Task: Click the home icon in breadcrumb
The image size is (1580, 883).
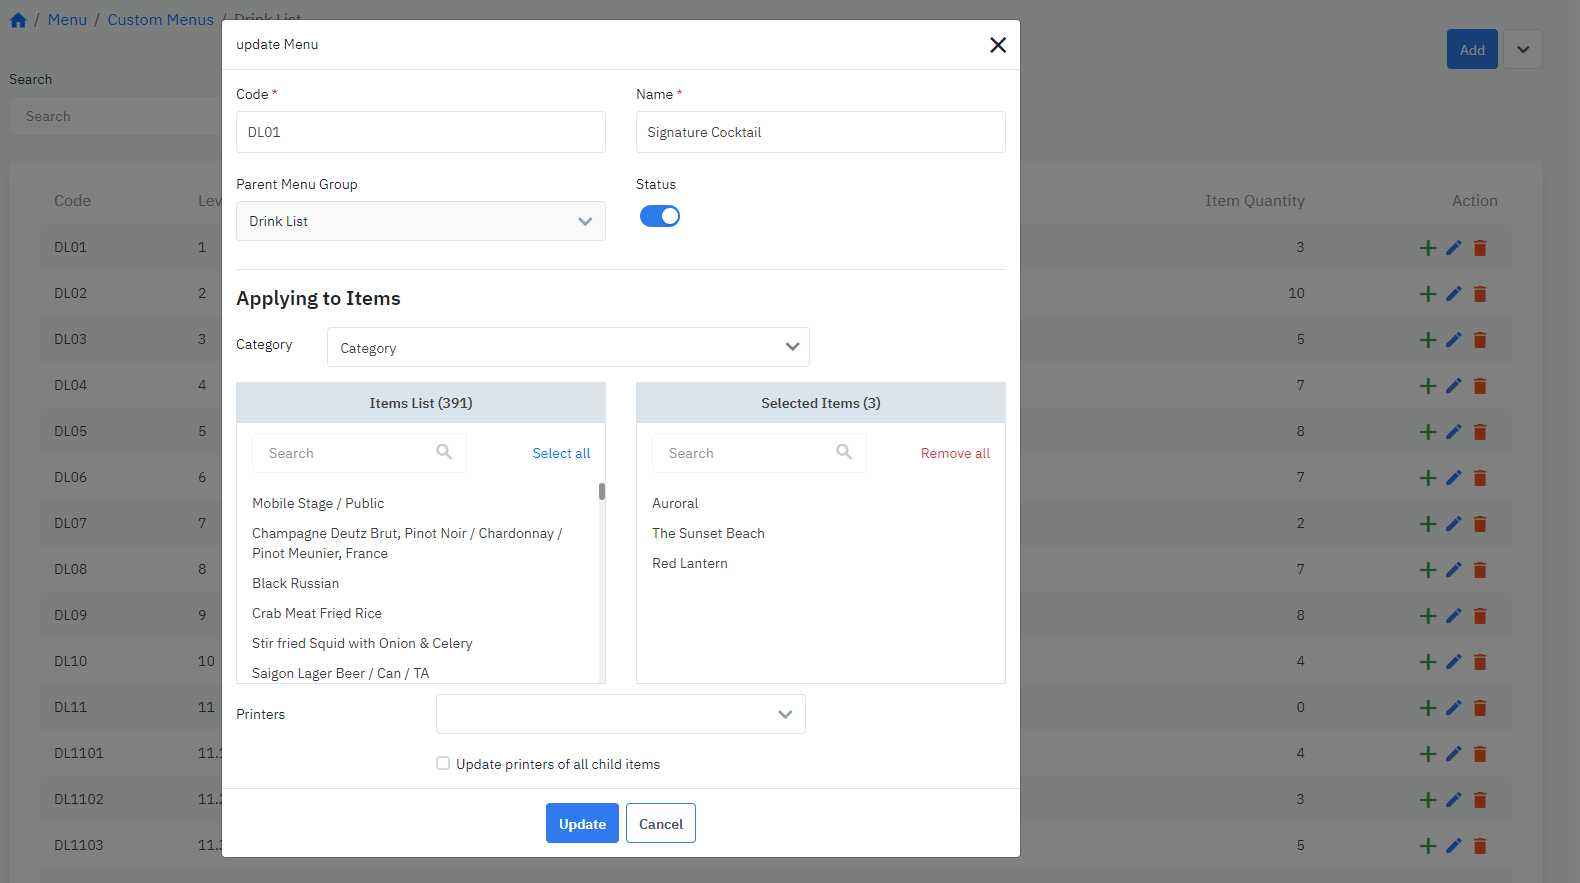Action: (18, 20)
